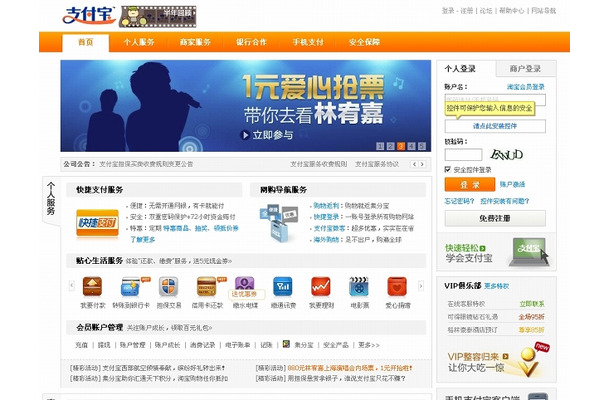
Task: Click into the 校验码 input field
Action: [463, 154]
